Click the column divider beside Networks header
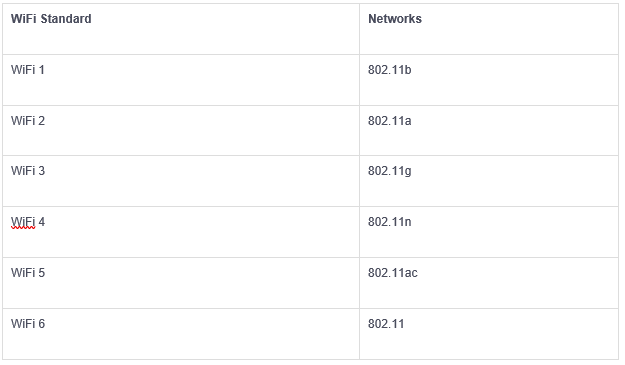This screenshot has height=365, width=625. click(360, 29)
